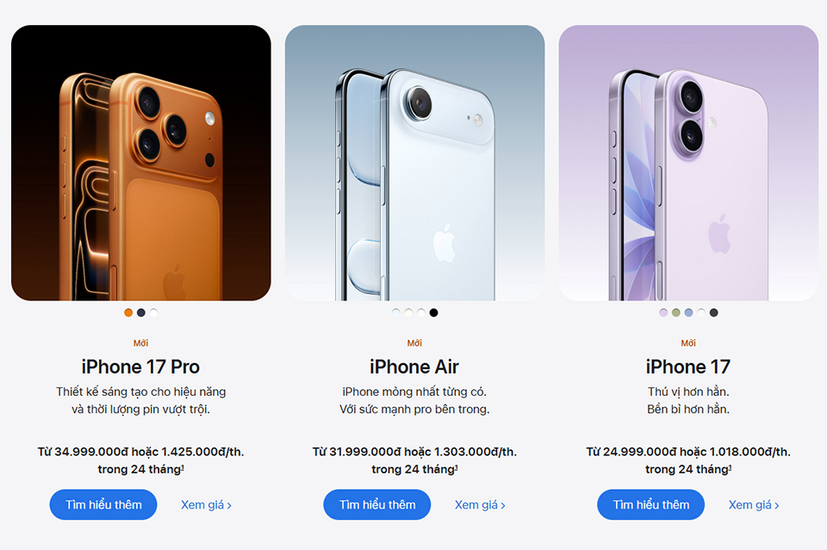Viewport: 827px width, 550px height.
Task: Select the lavender color dot for iPhone 17
Action: pos(663,313)
